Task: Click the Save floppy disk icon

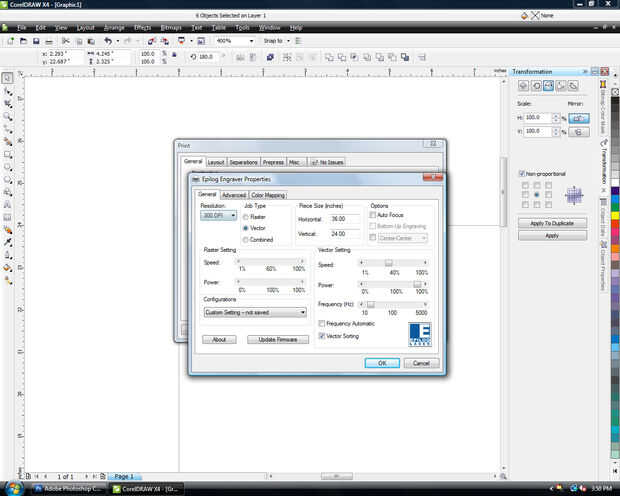Action: coord(36,41)
